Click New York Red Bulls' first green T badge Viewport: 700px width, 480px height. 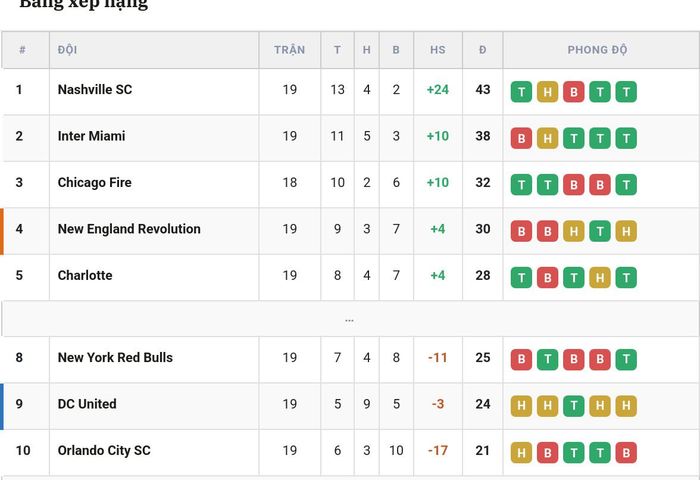coord(547,359)
